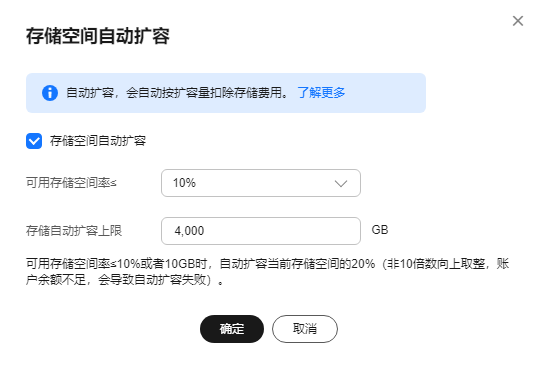This screenshot has width=540, height=372.
Task: Click the 存储自动扩容上限 field label
Action: click(x=74, y=230)
